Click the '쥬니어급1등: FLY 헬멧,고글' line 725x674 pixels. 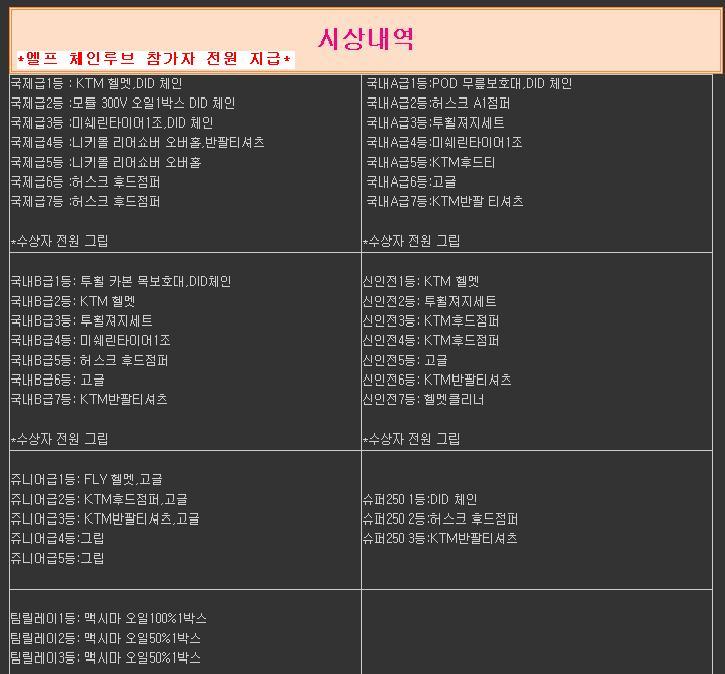(x=86, y=479)
